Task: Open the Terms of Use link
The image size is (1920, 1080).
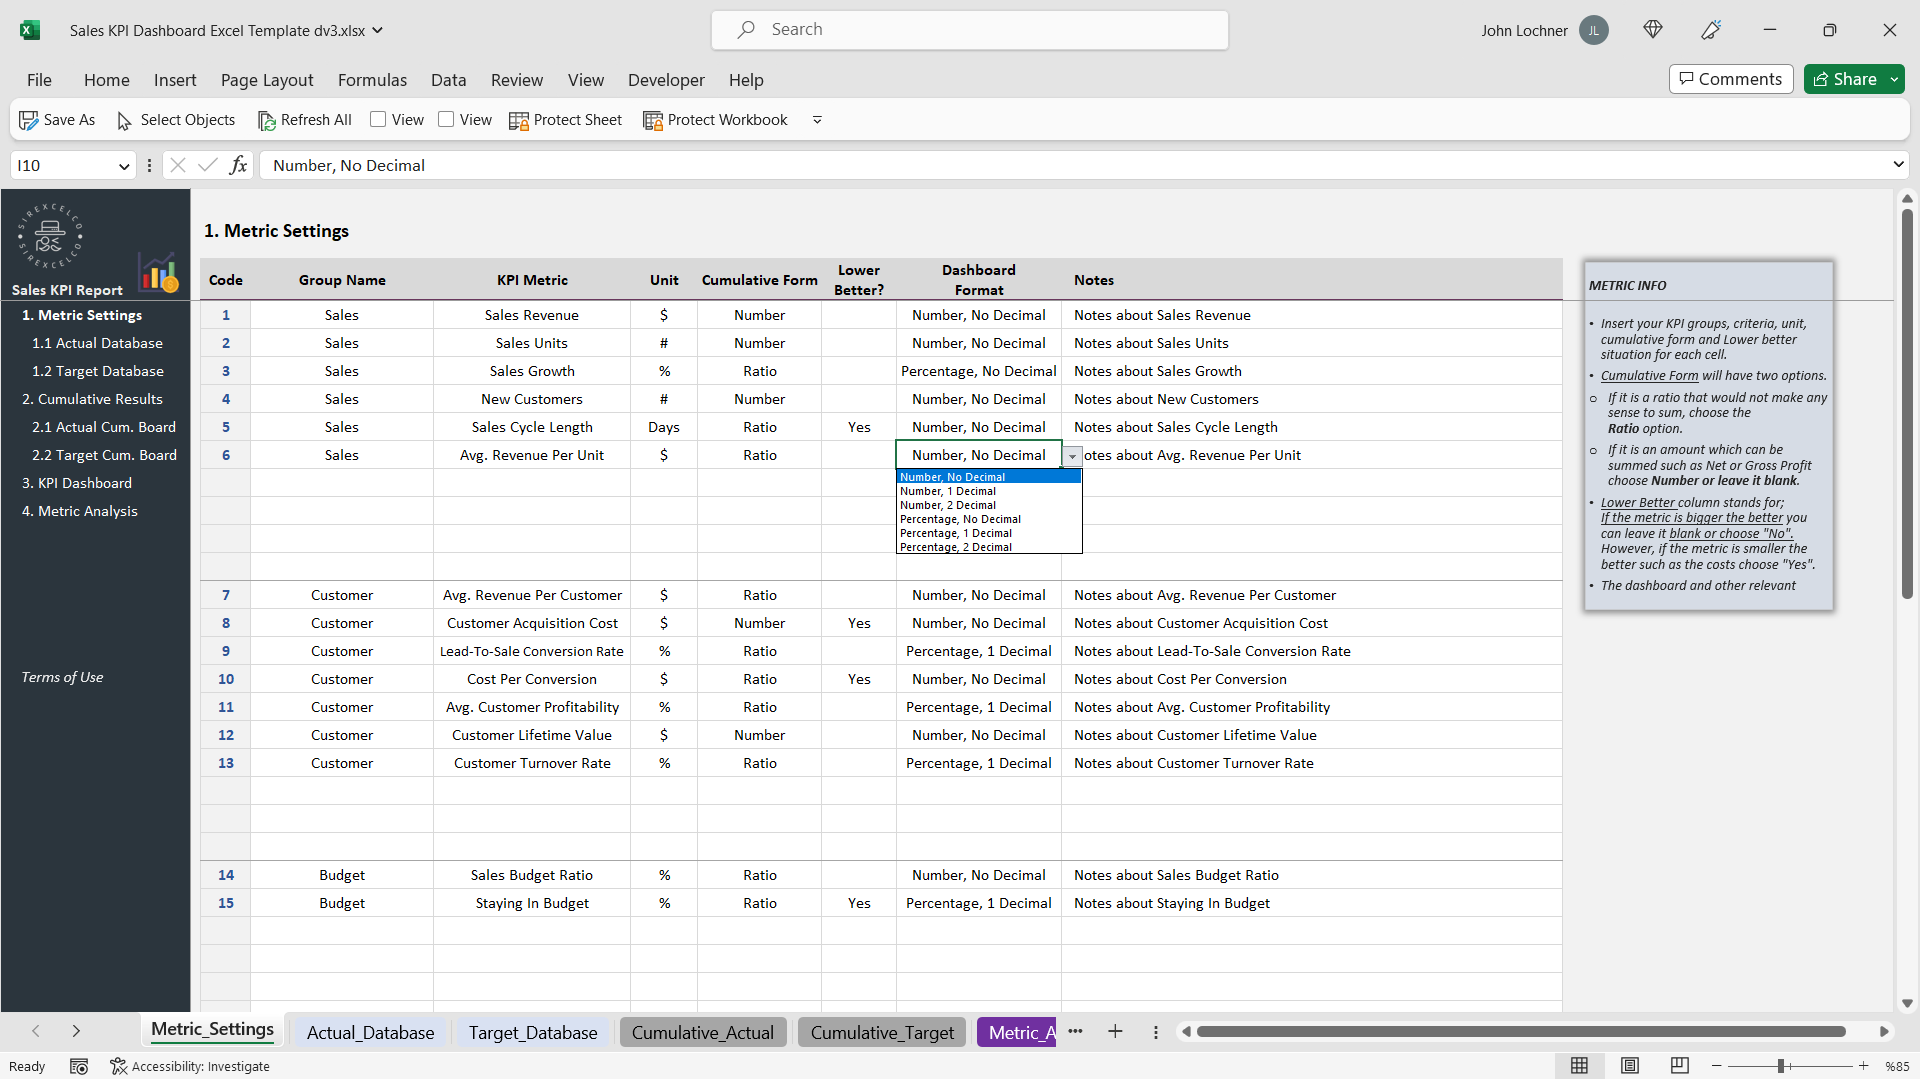Action: point(62,677)
